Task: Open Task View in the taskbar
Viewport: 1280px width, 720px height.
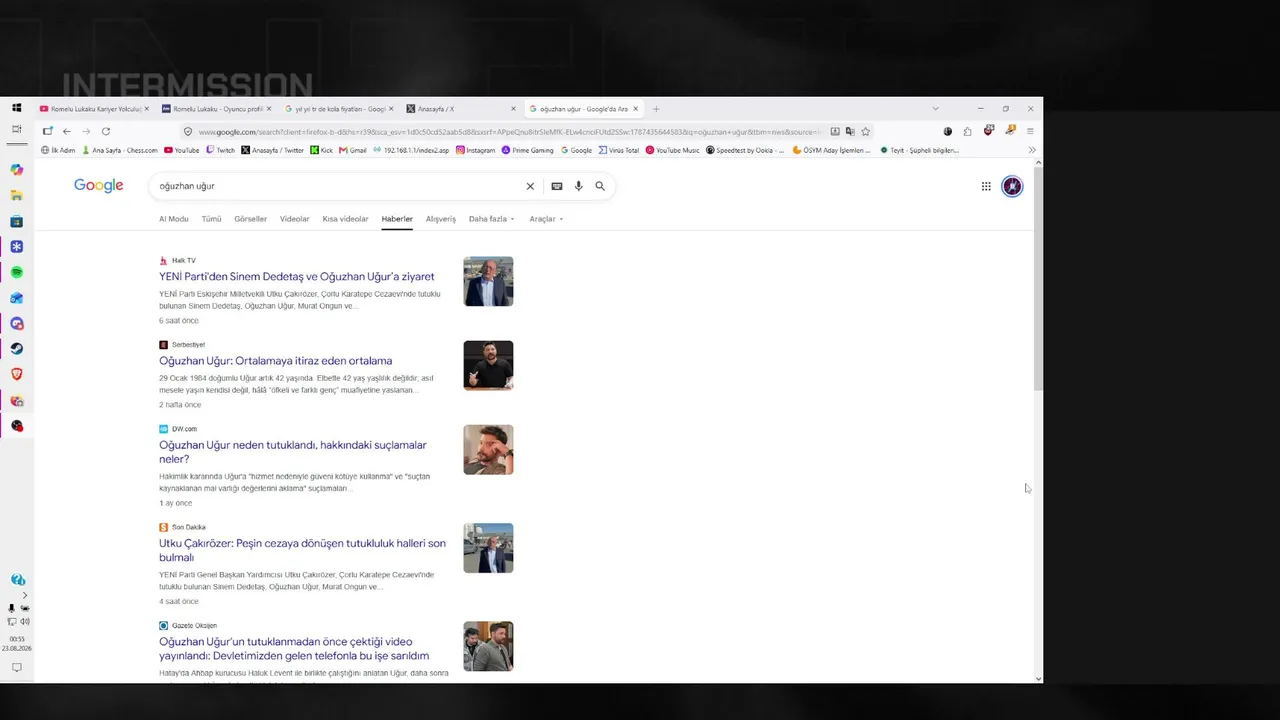Action: coord(17,130)
